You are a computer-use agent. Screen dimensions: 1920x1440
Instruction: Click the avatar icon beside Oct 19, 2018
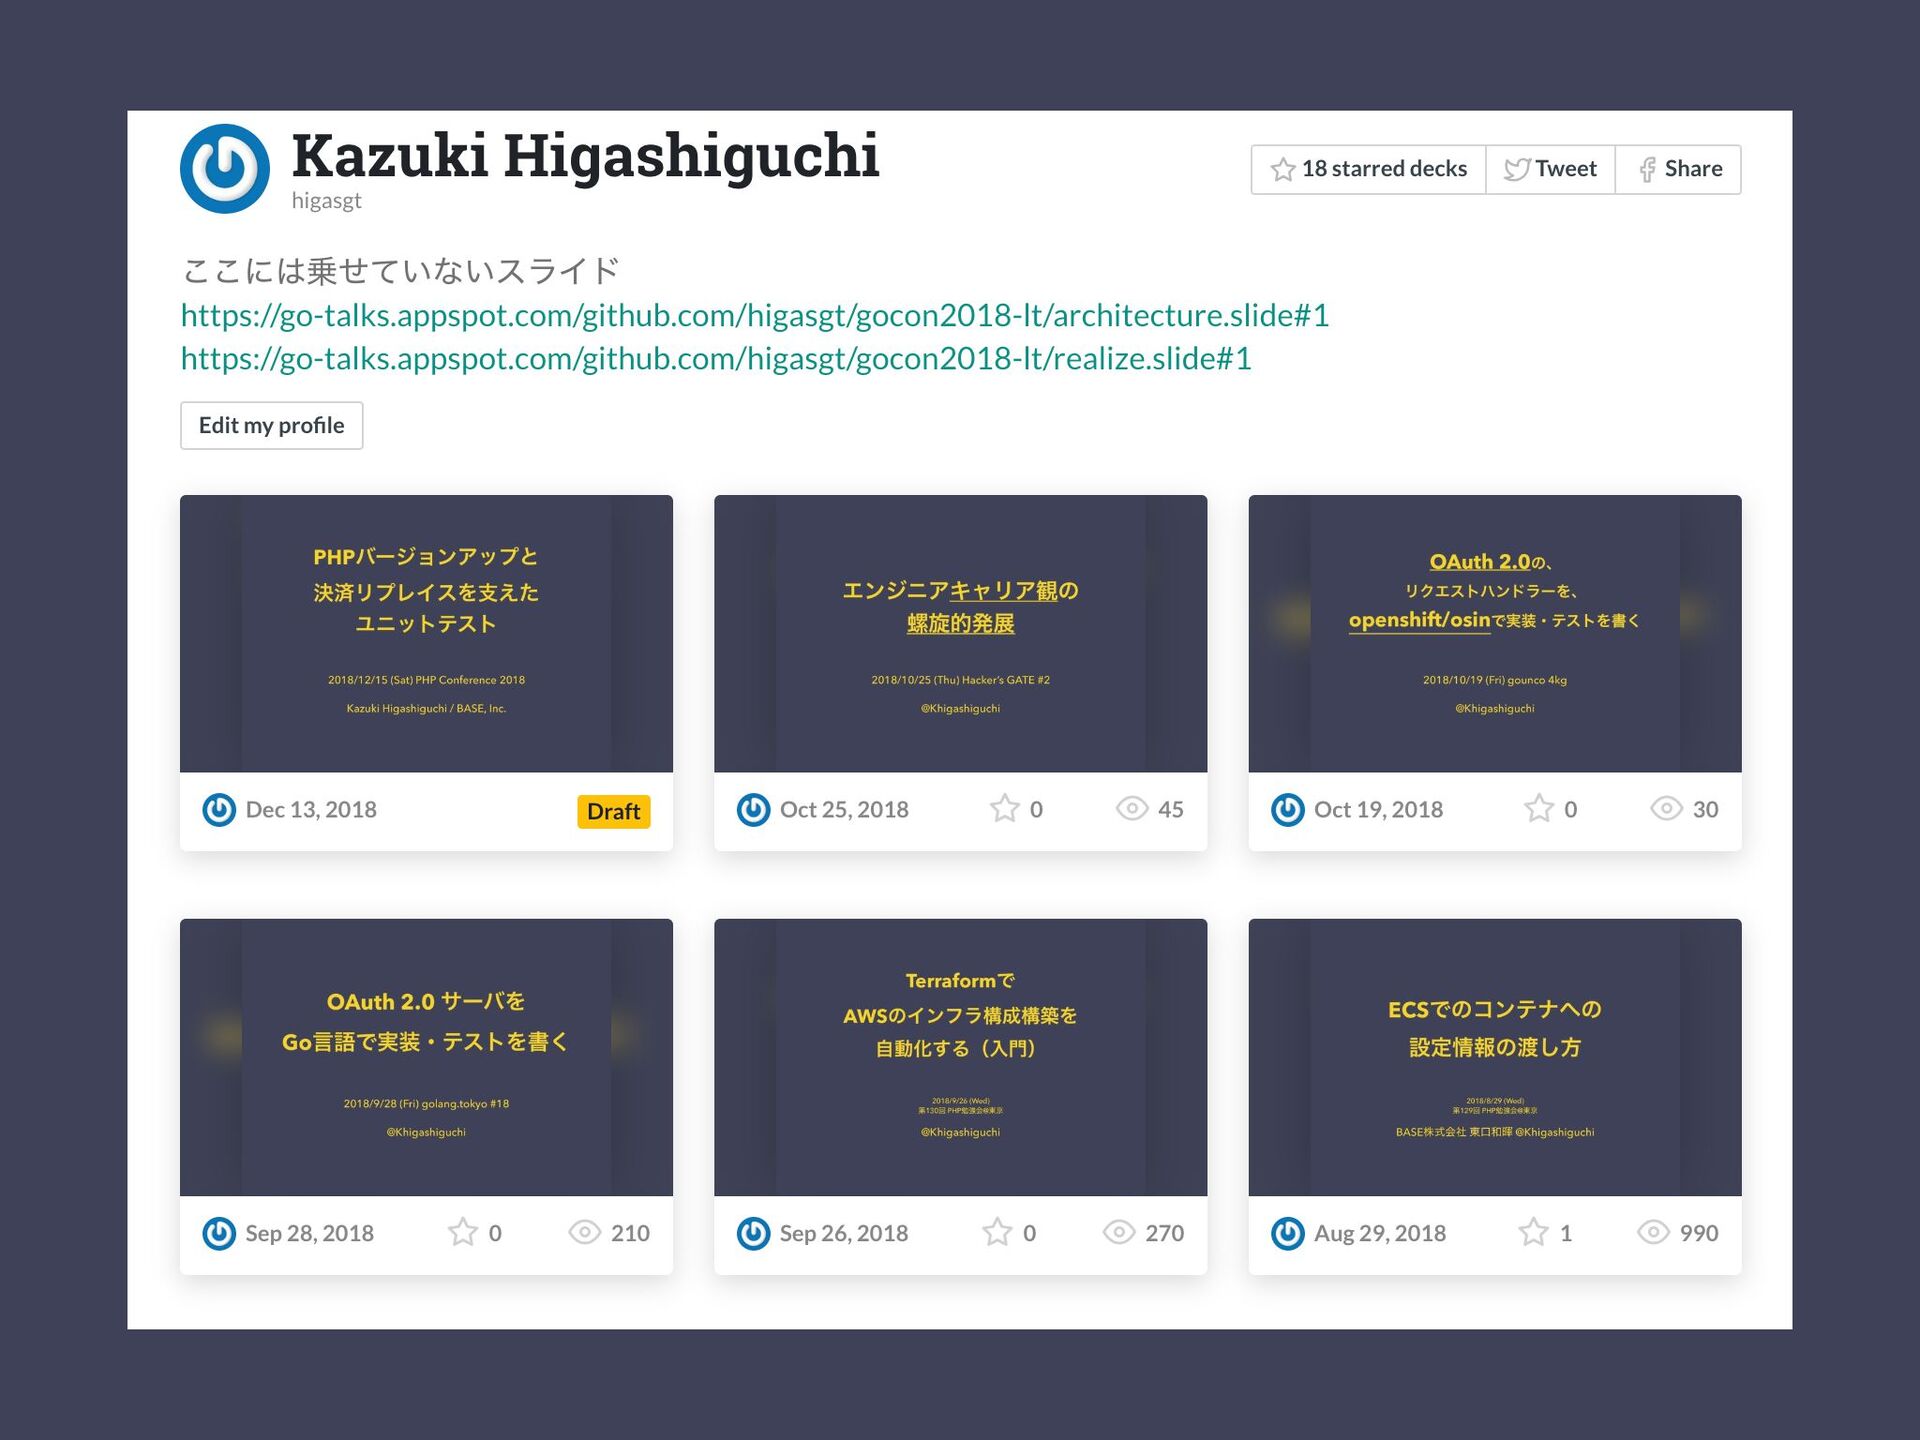[x=1287, y=809]
